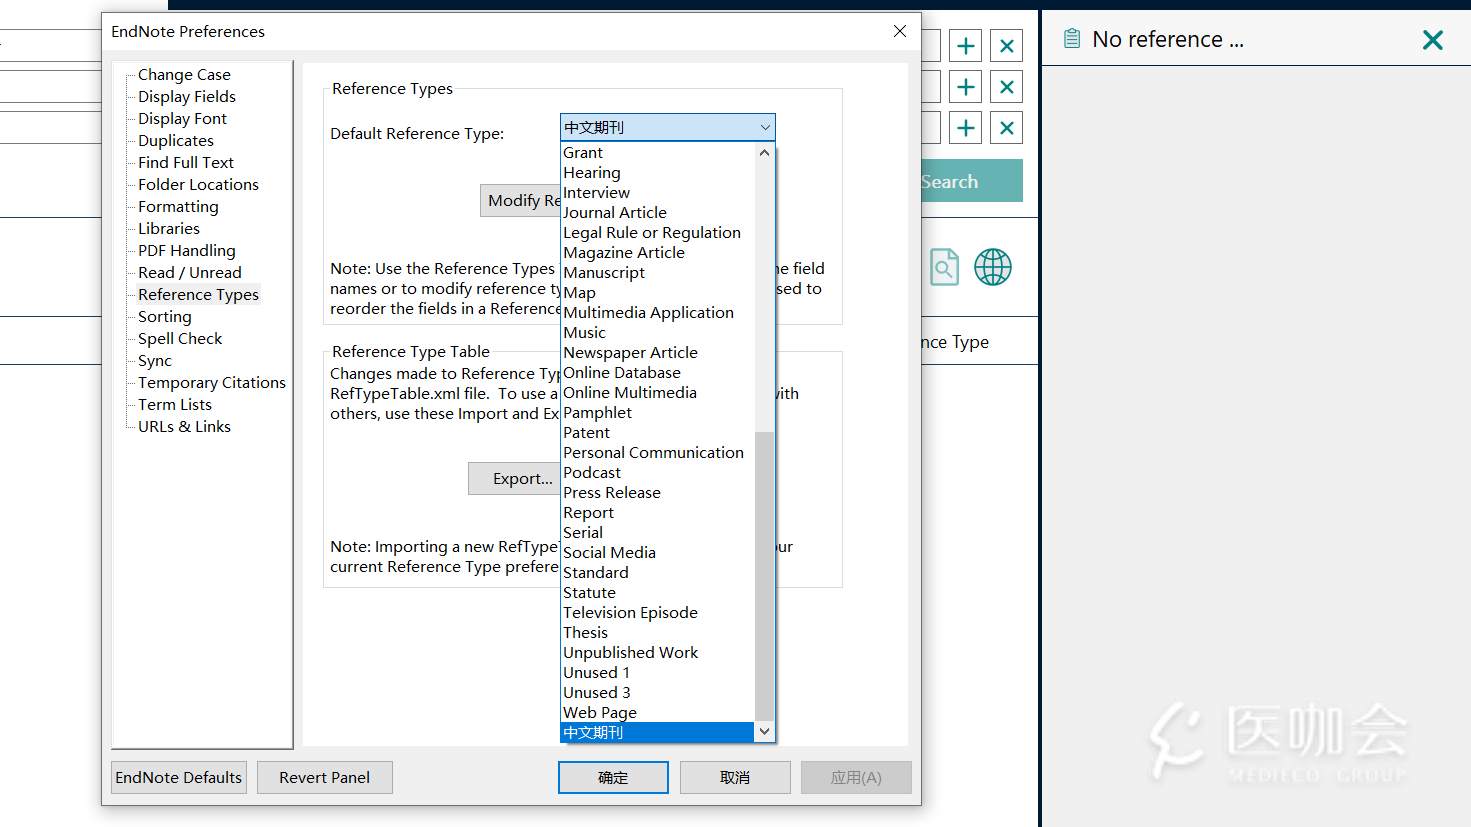Open Display Fields preferences
Viewport: 1471px width, 827px height.
click(x=187, y=97)
